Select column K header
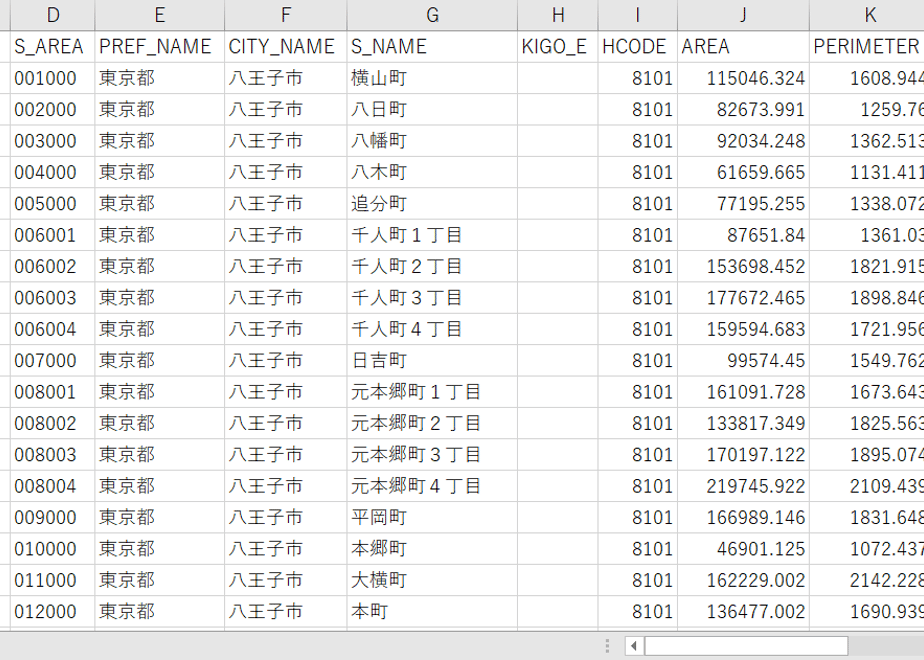 [x=867, y=15]
